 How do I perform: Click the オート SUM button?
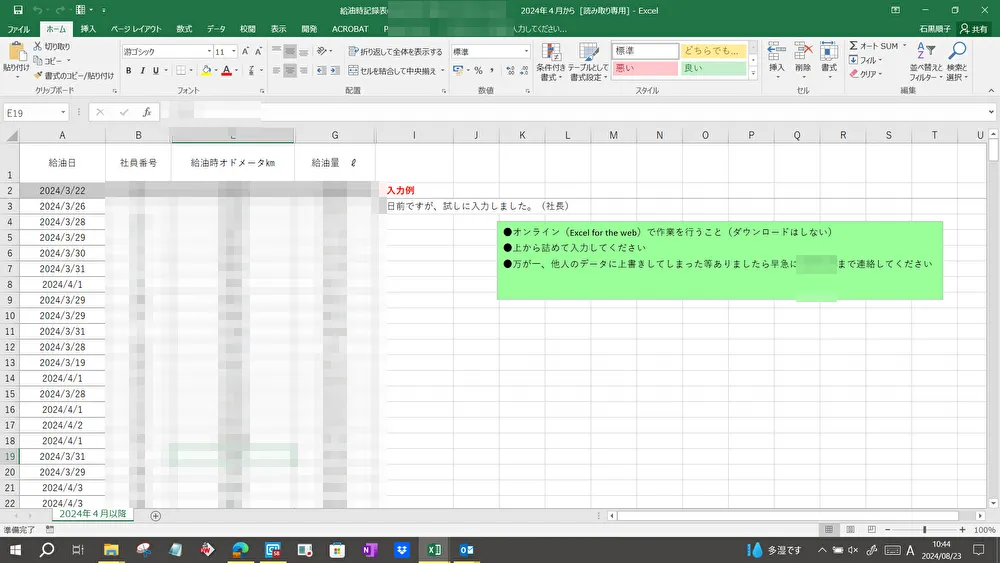874,46
